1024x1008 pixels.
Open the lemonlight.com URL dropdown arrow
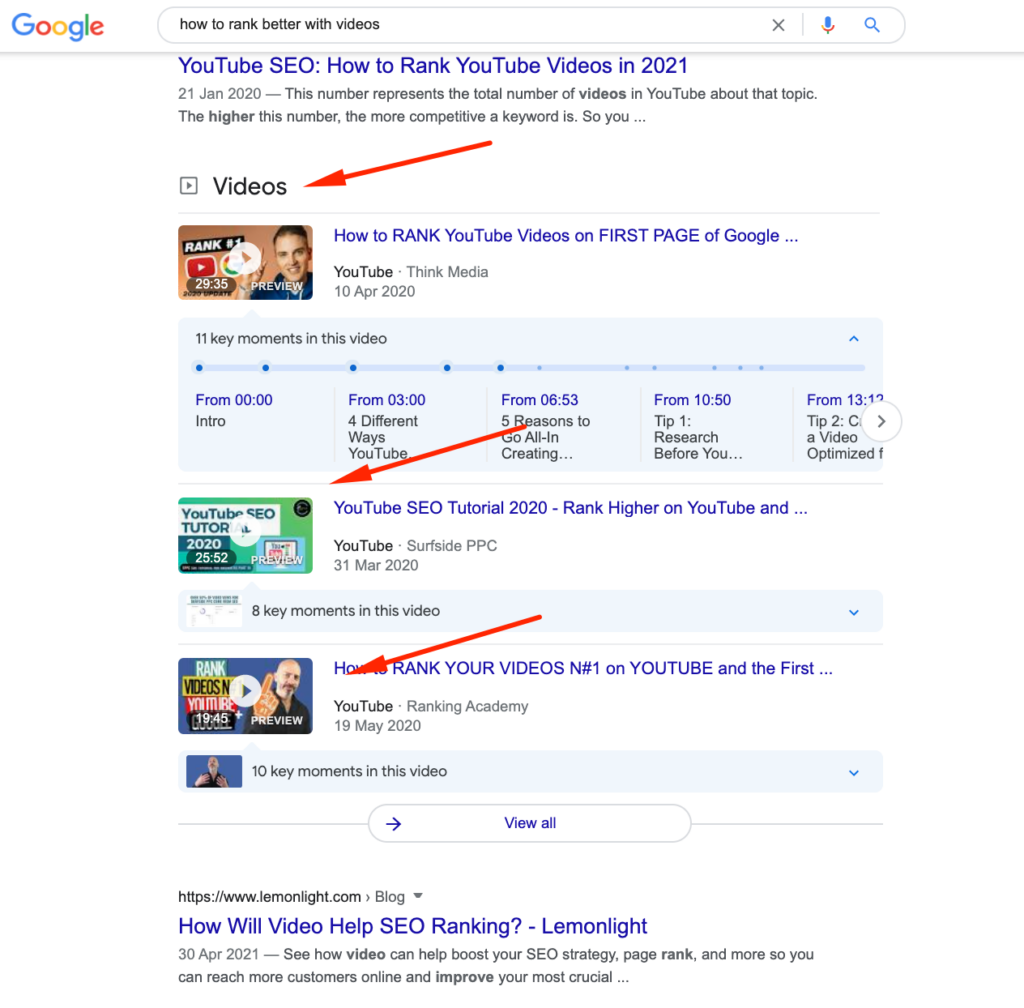tap(418, 896)
